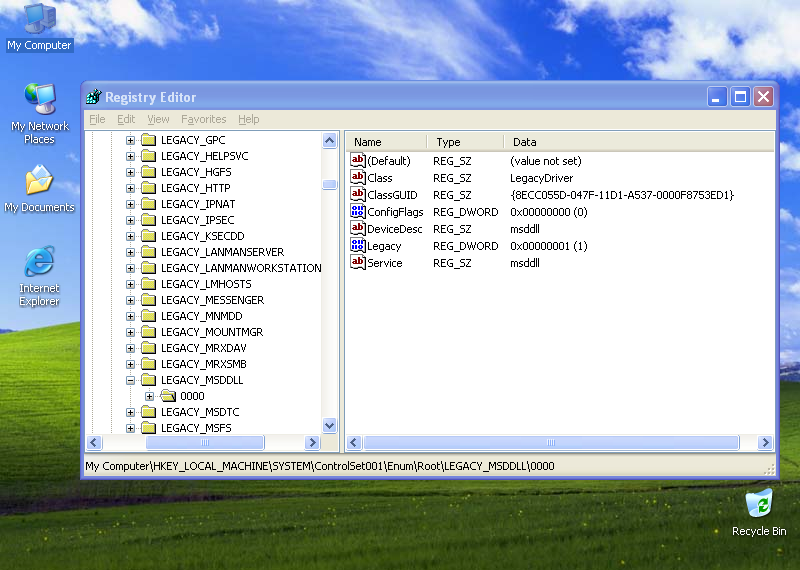Select the 'LegacyDriver' data value
Viewport: 800px width, 570px height.
(541, 178)
